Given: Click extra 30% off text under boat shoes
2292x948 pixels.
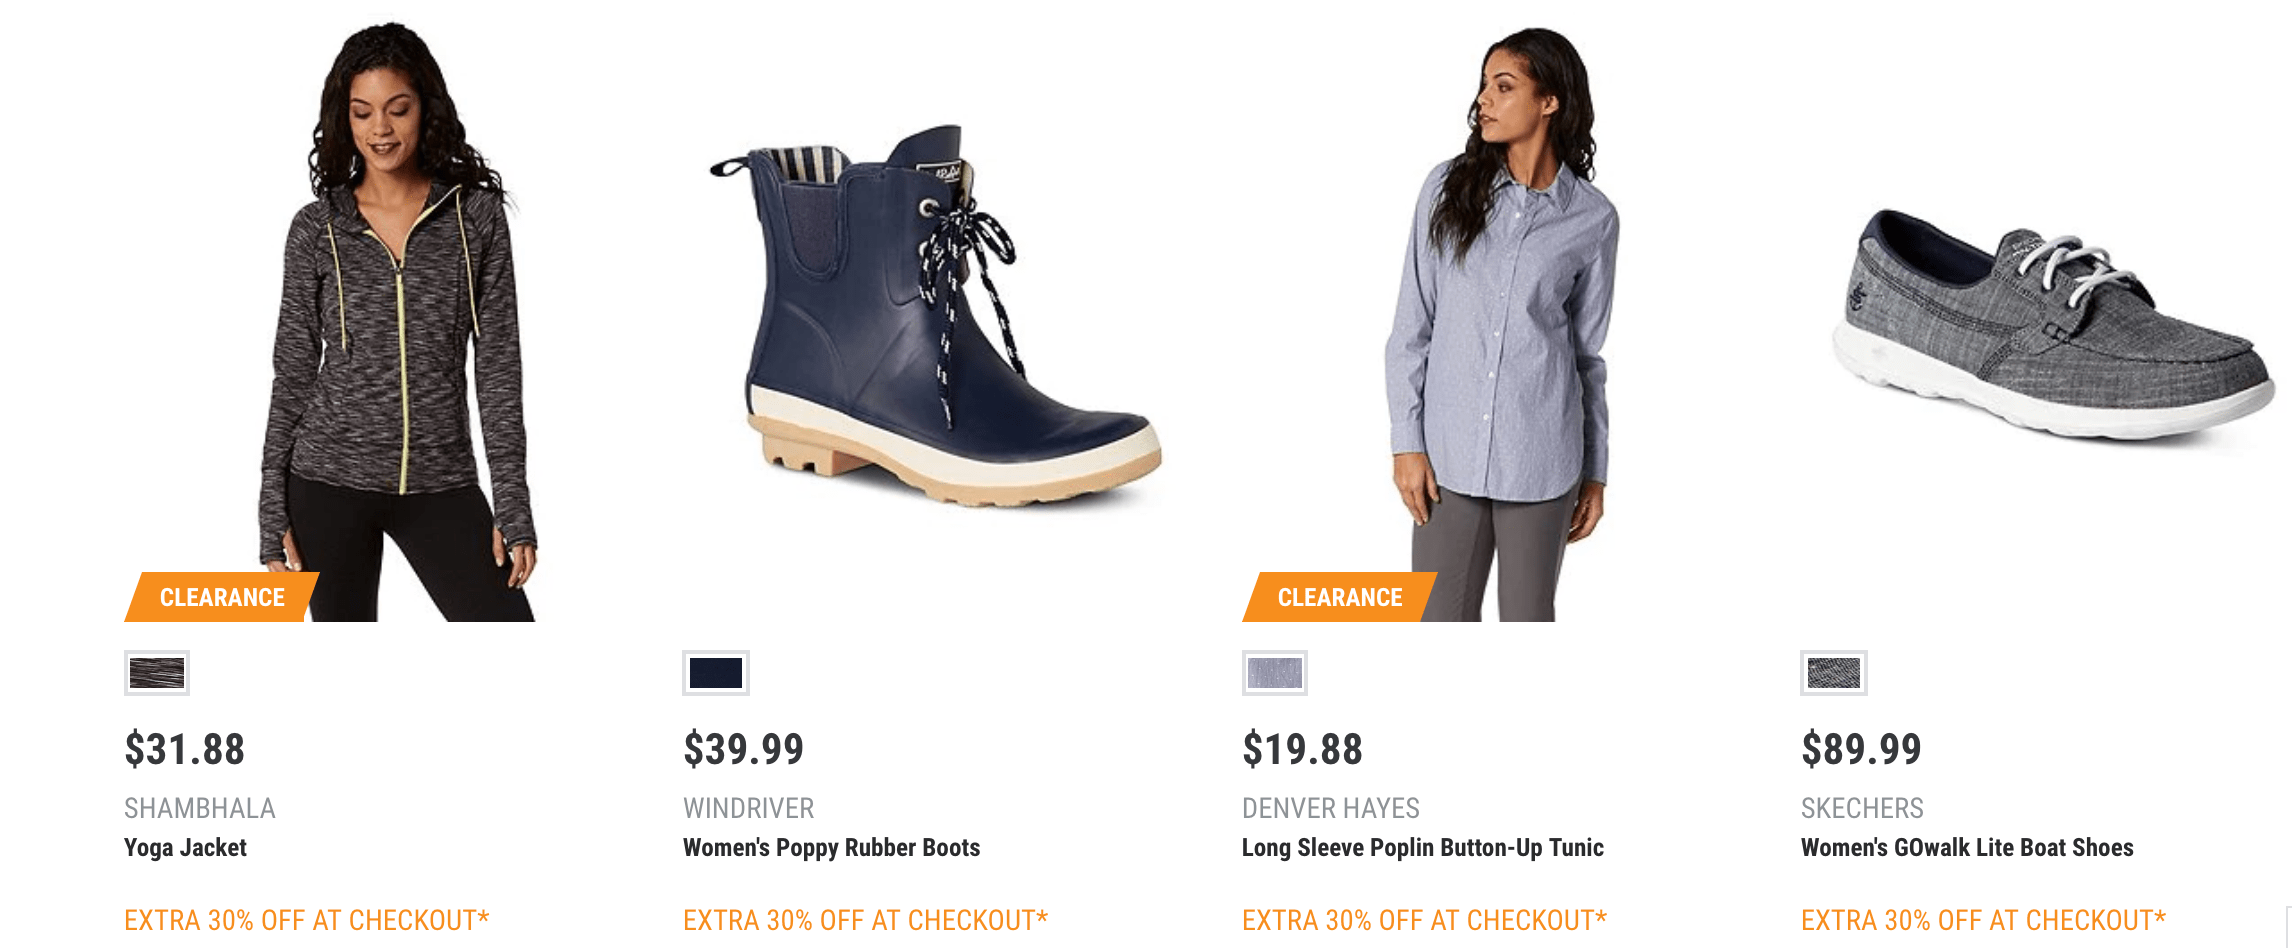Looking at the screenshot, I should pyautogui.click(x=1983, y=920).
